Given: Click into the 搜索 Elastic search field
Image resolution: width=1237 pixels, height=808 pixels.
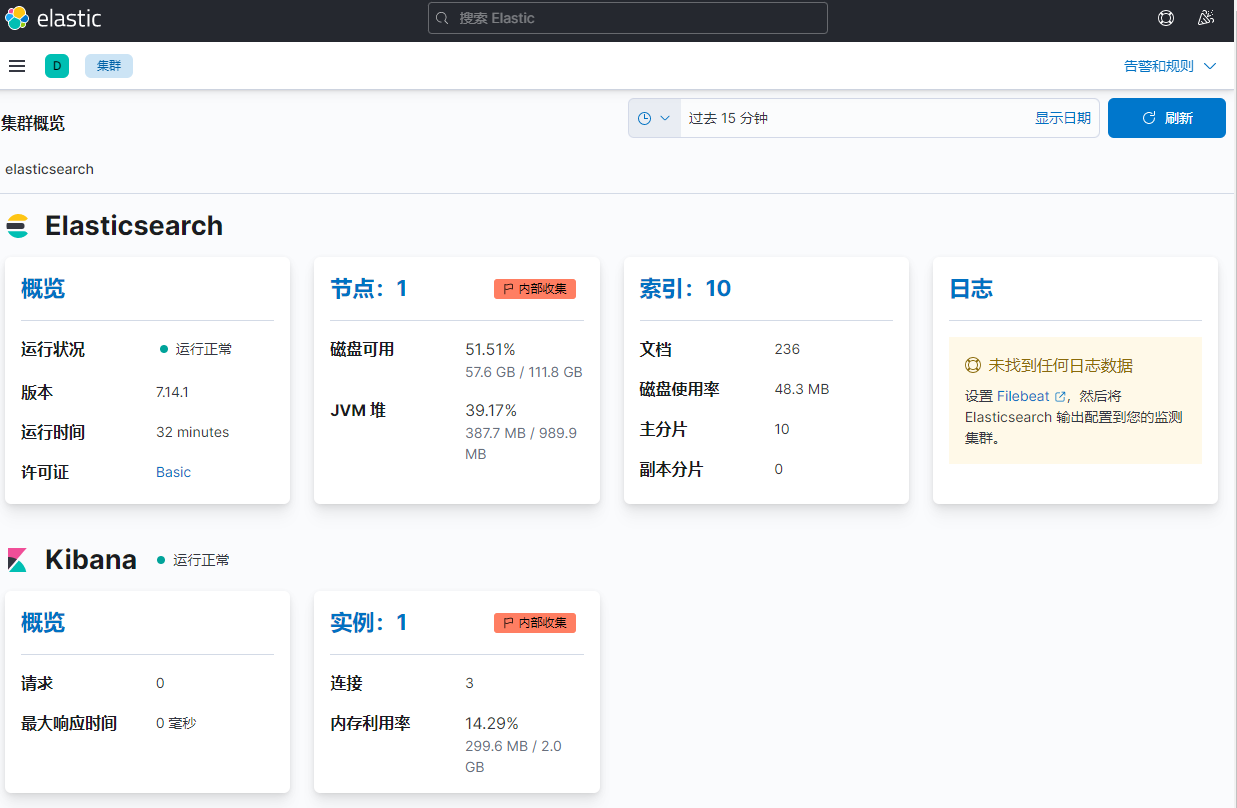Looking at the screenshot, I should coord(628,18).
